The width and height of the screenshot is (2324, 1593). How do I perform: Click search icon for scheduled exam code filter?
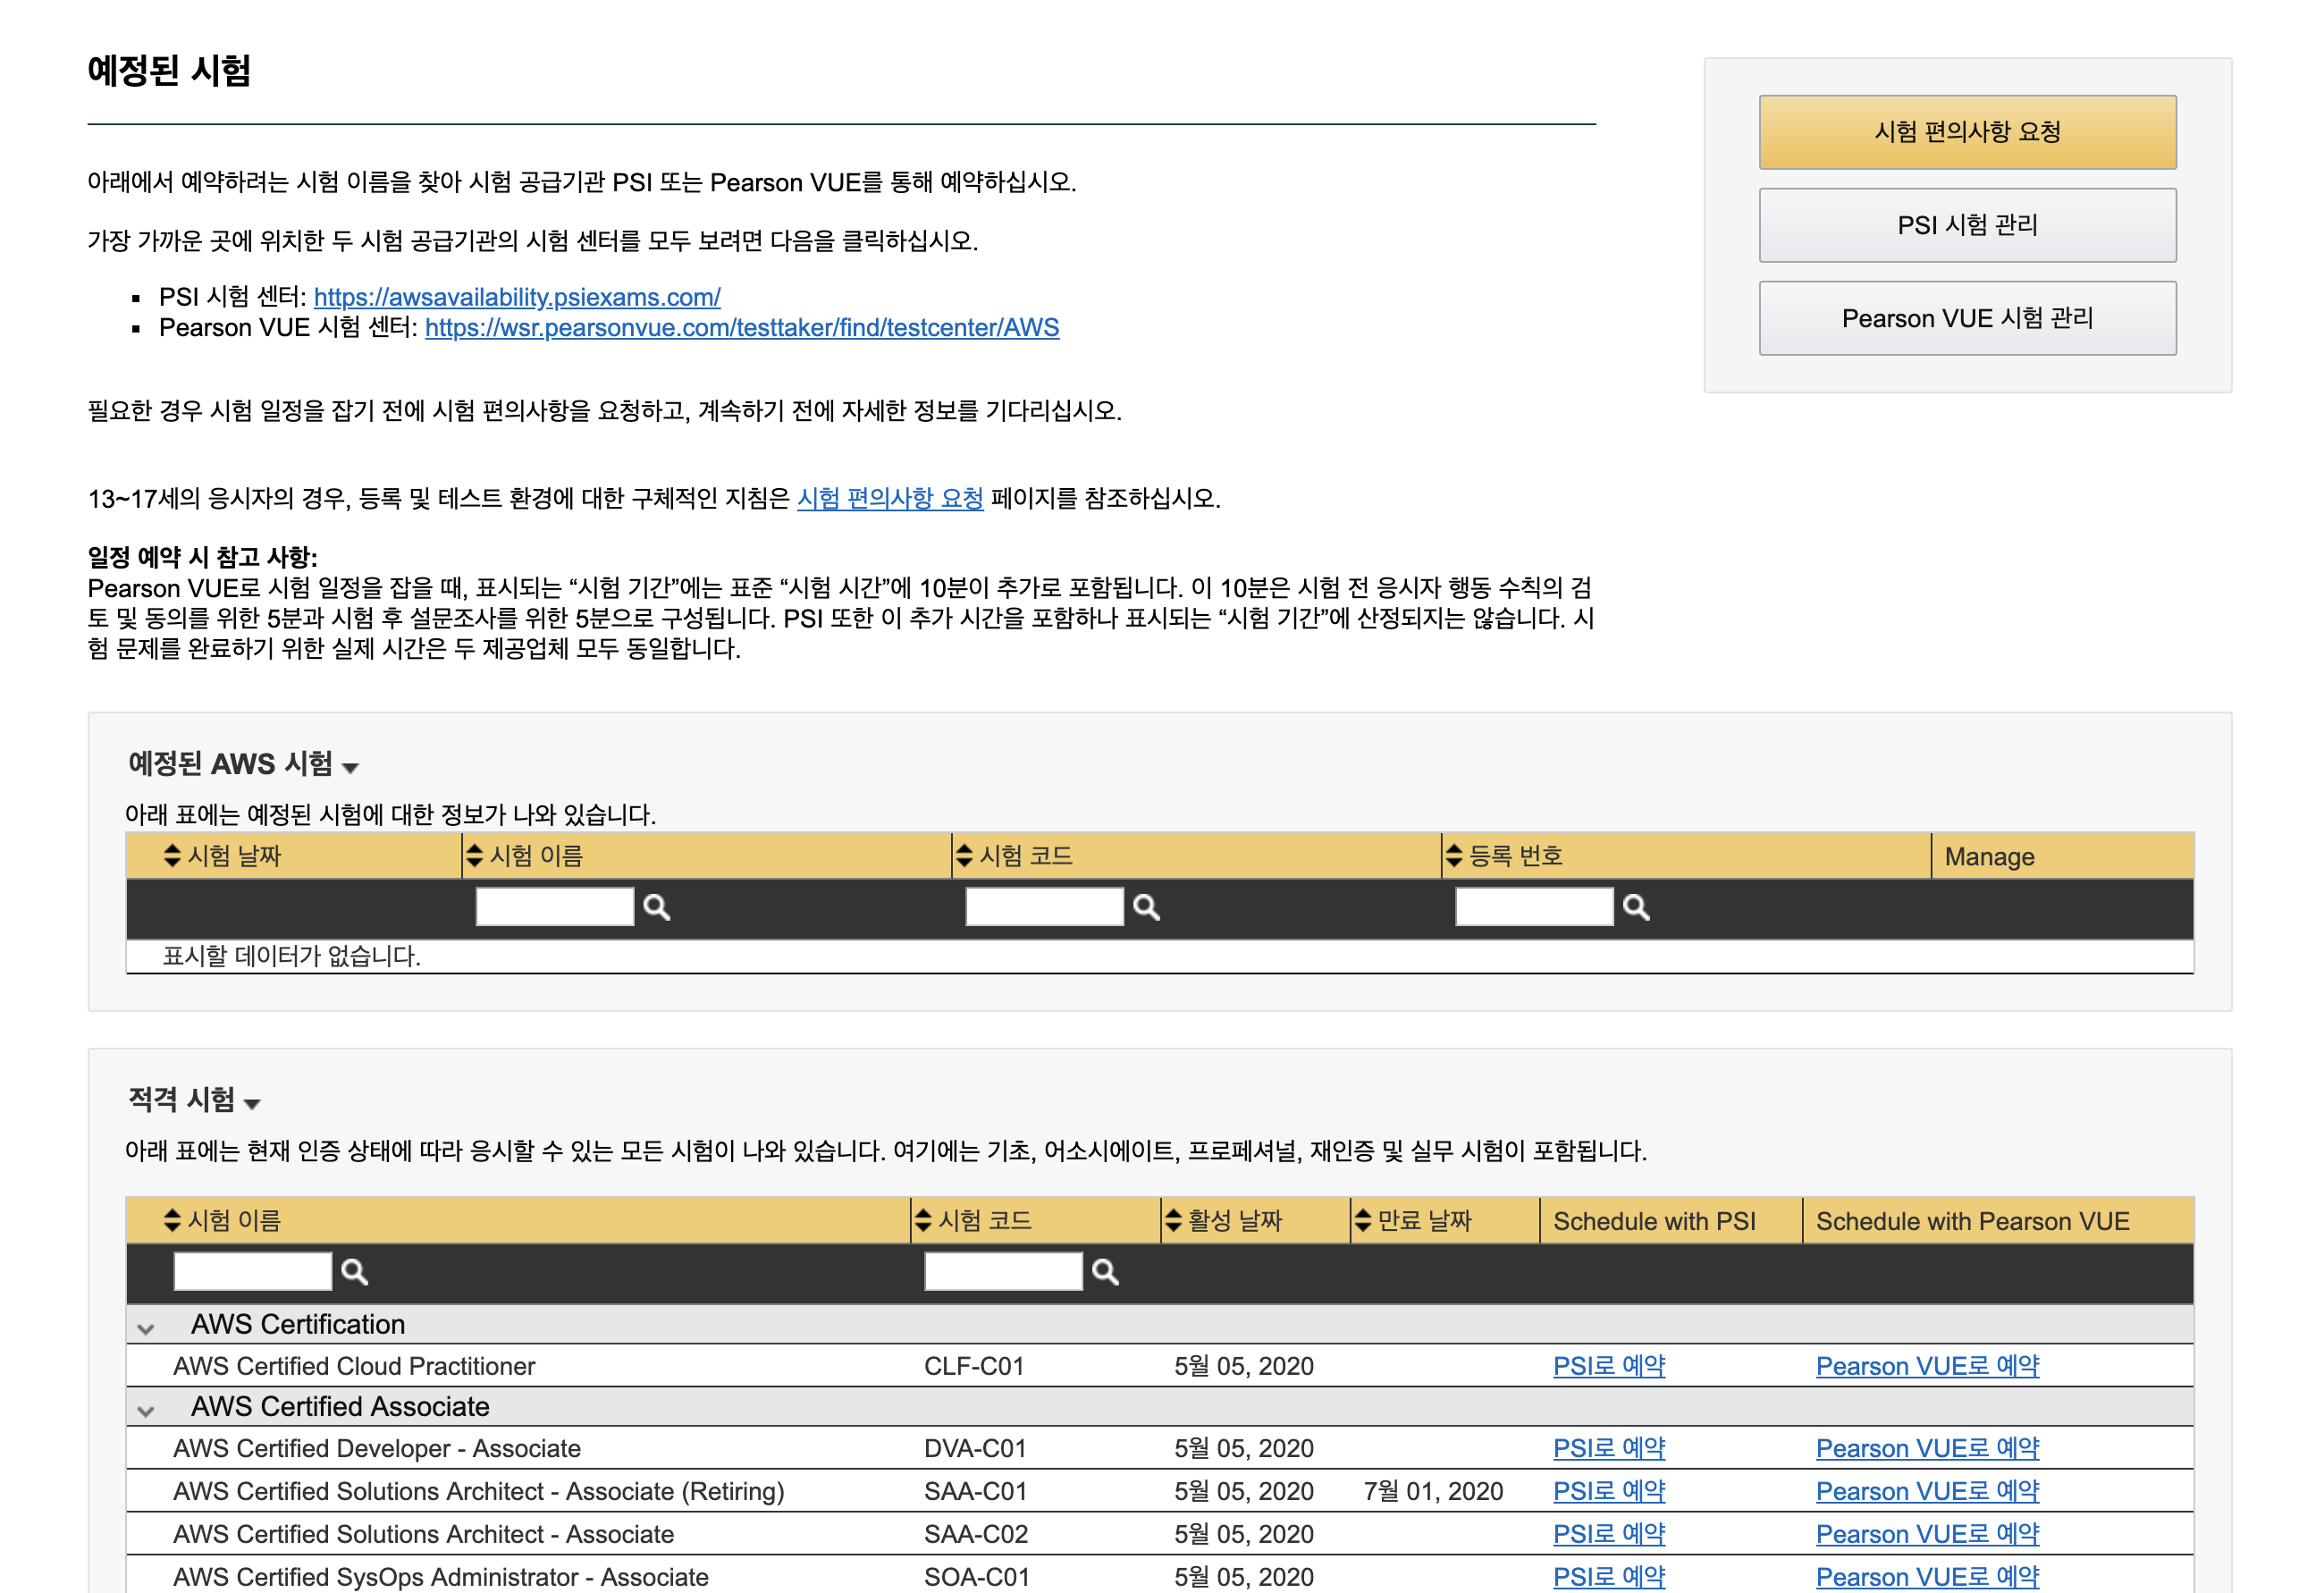(x=1146, y=907)
